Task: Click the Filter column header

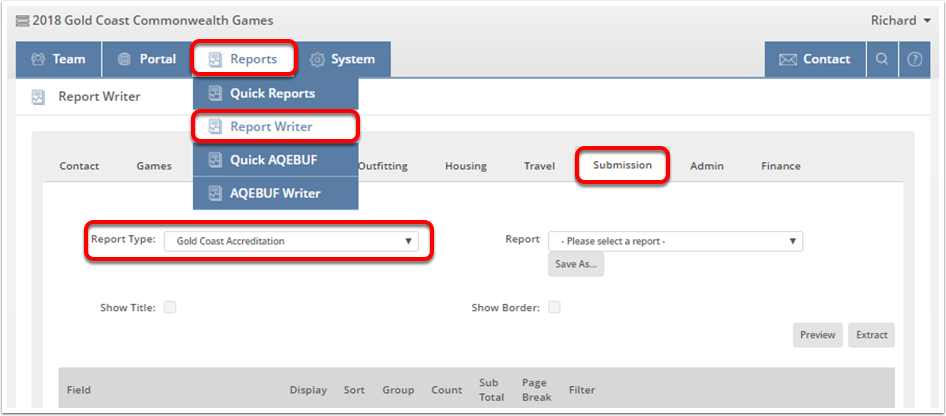Action: (x=582, y=390)
